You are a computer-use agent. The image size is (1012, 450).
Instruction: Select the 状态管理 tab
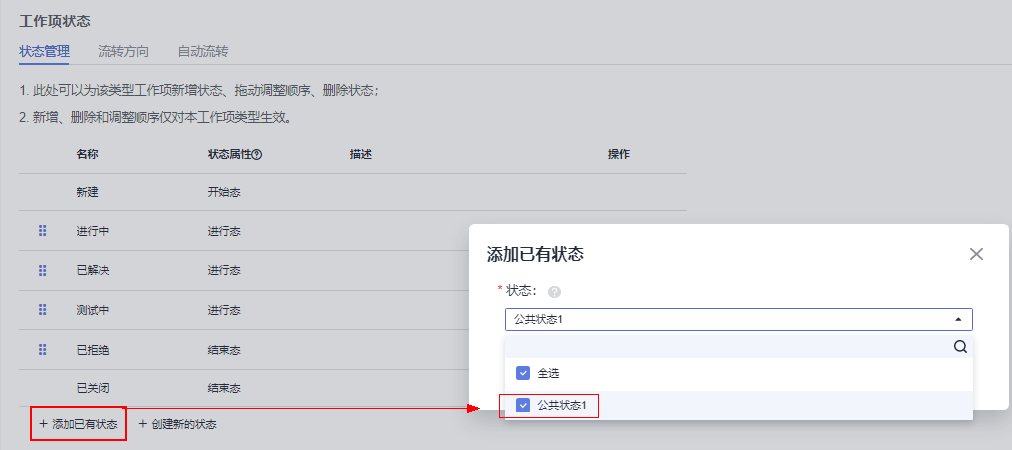[44, 51]
